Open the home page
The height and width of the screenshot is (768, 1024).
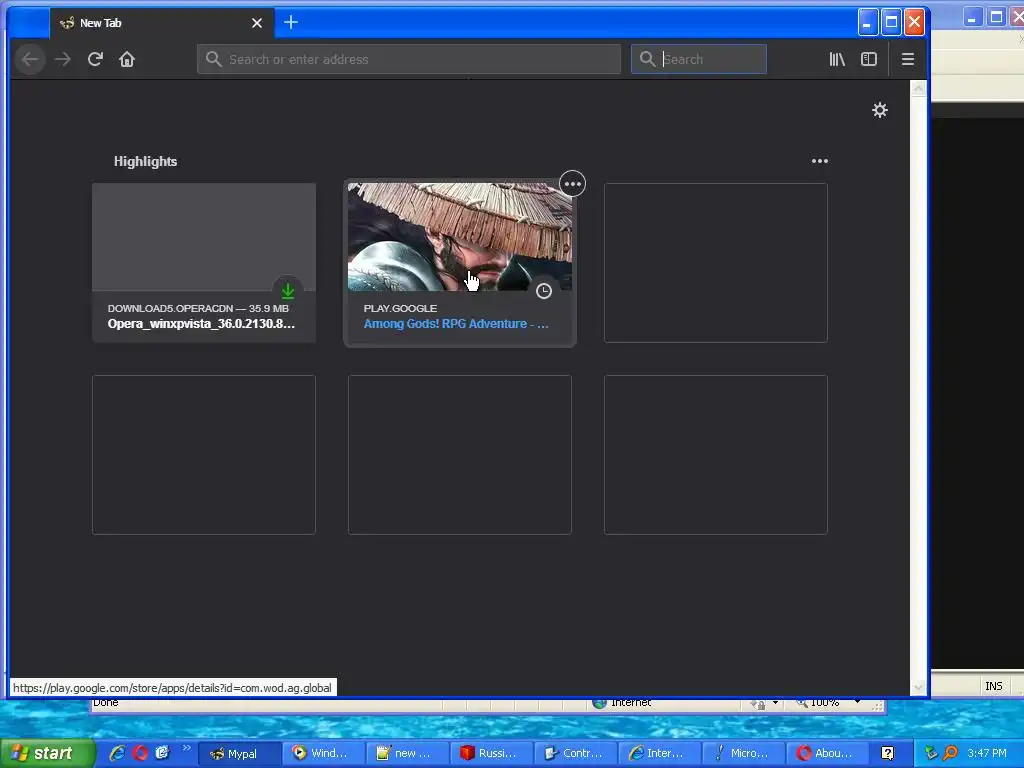coord(127,59)
